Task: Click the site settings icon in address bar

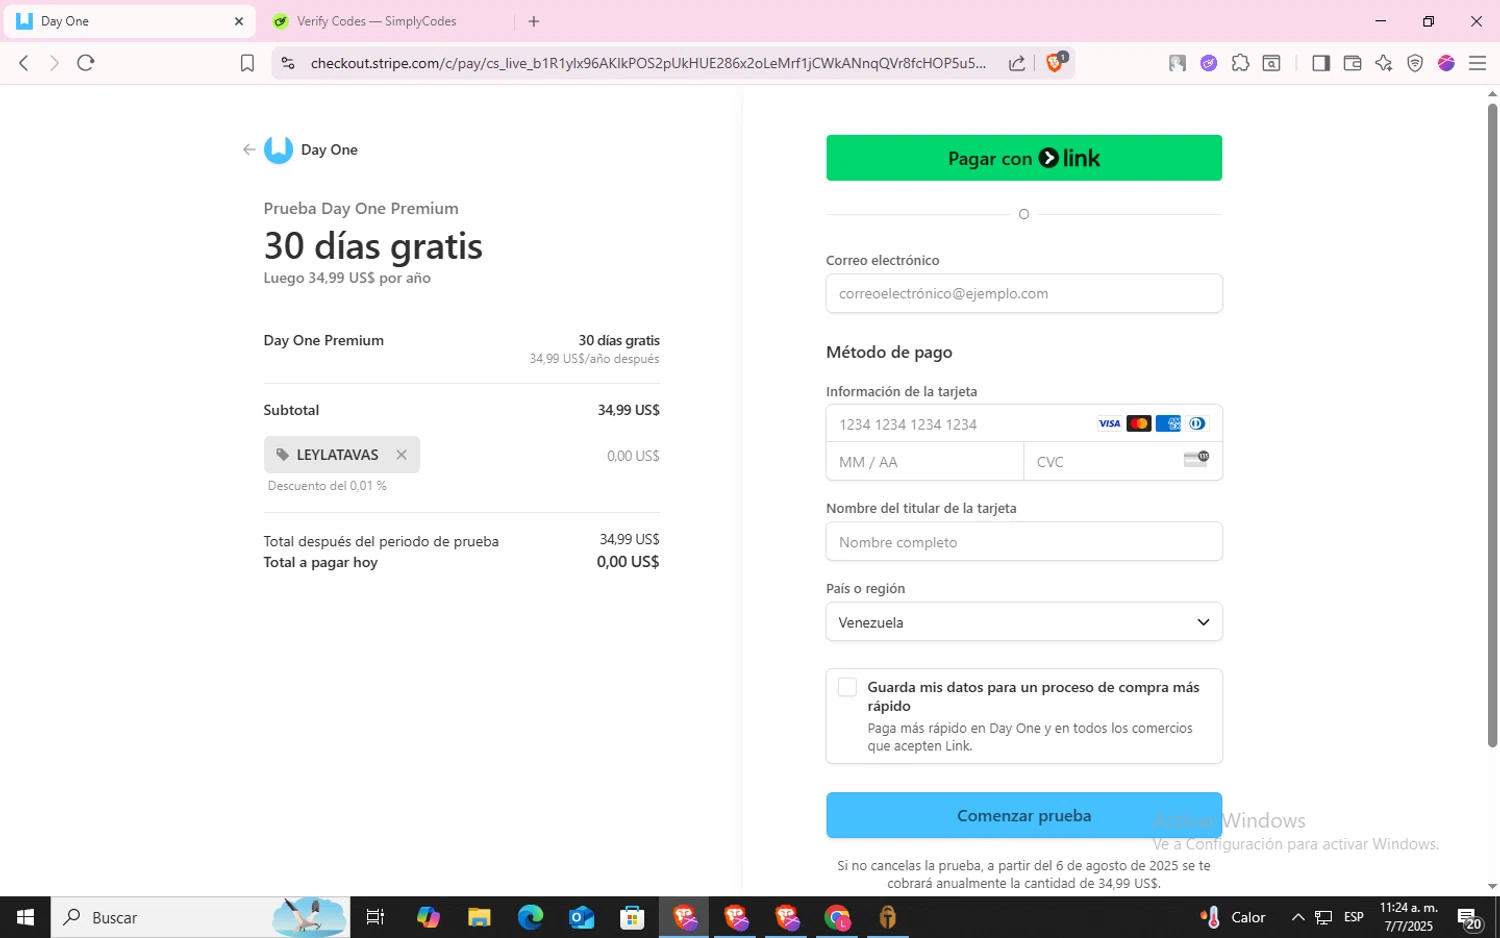Action: 288,63
